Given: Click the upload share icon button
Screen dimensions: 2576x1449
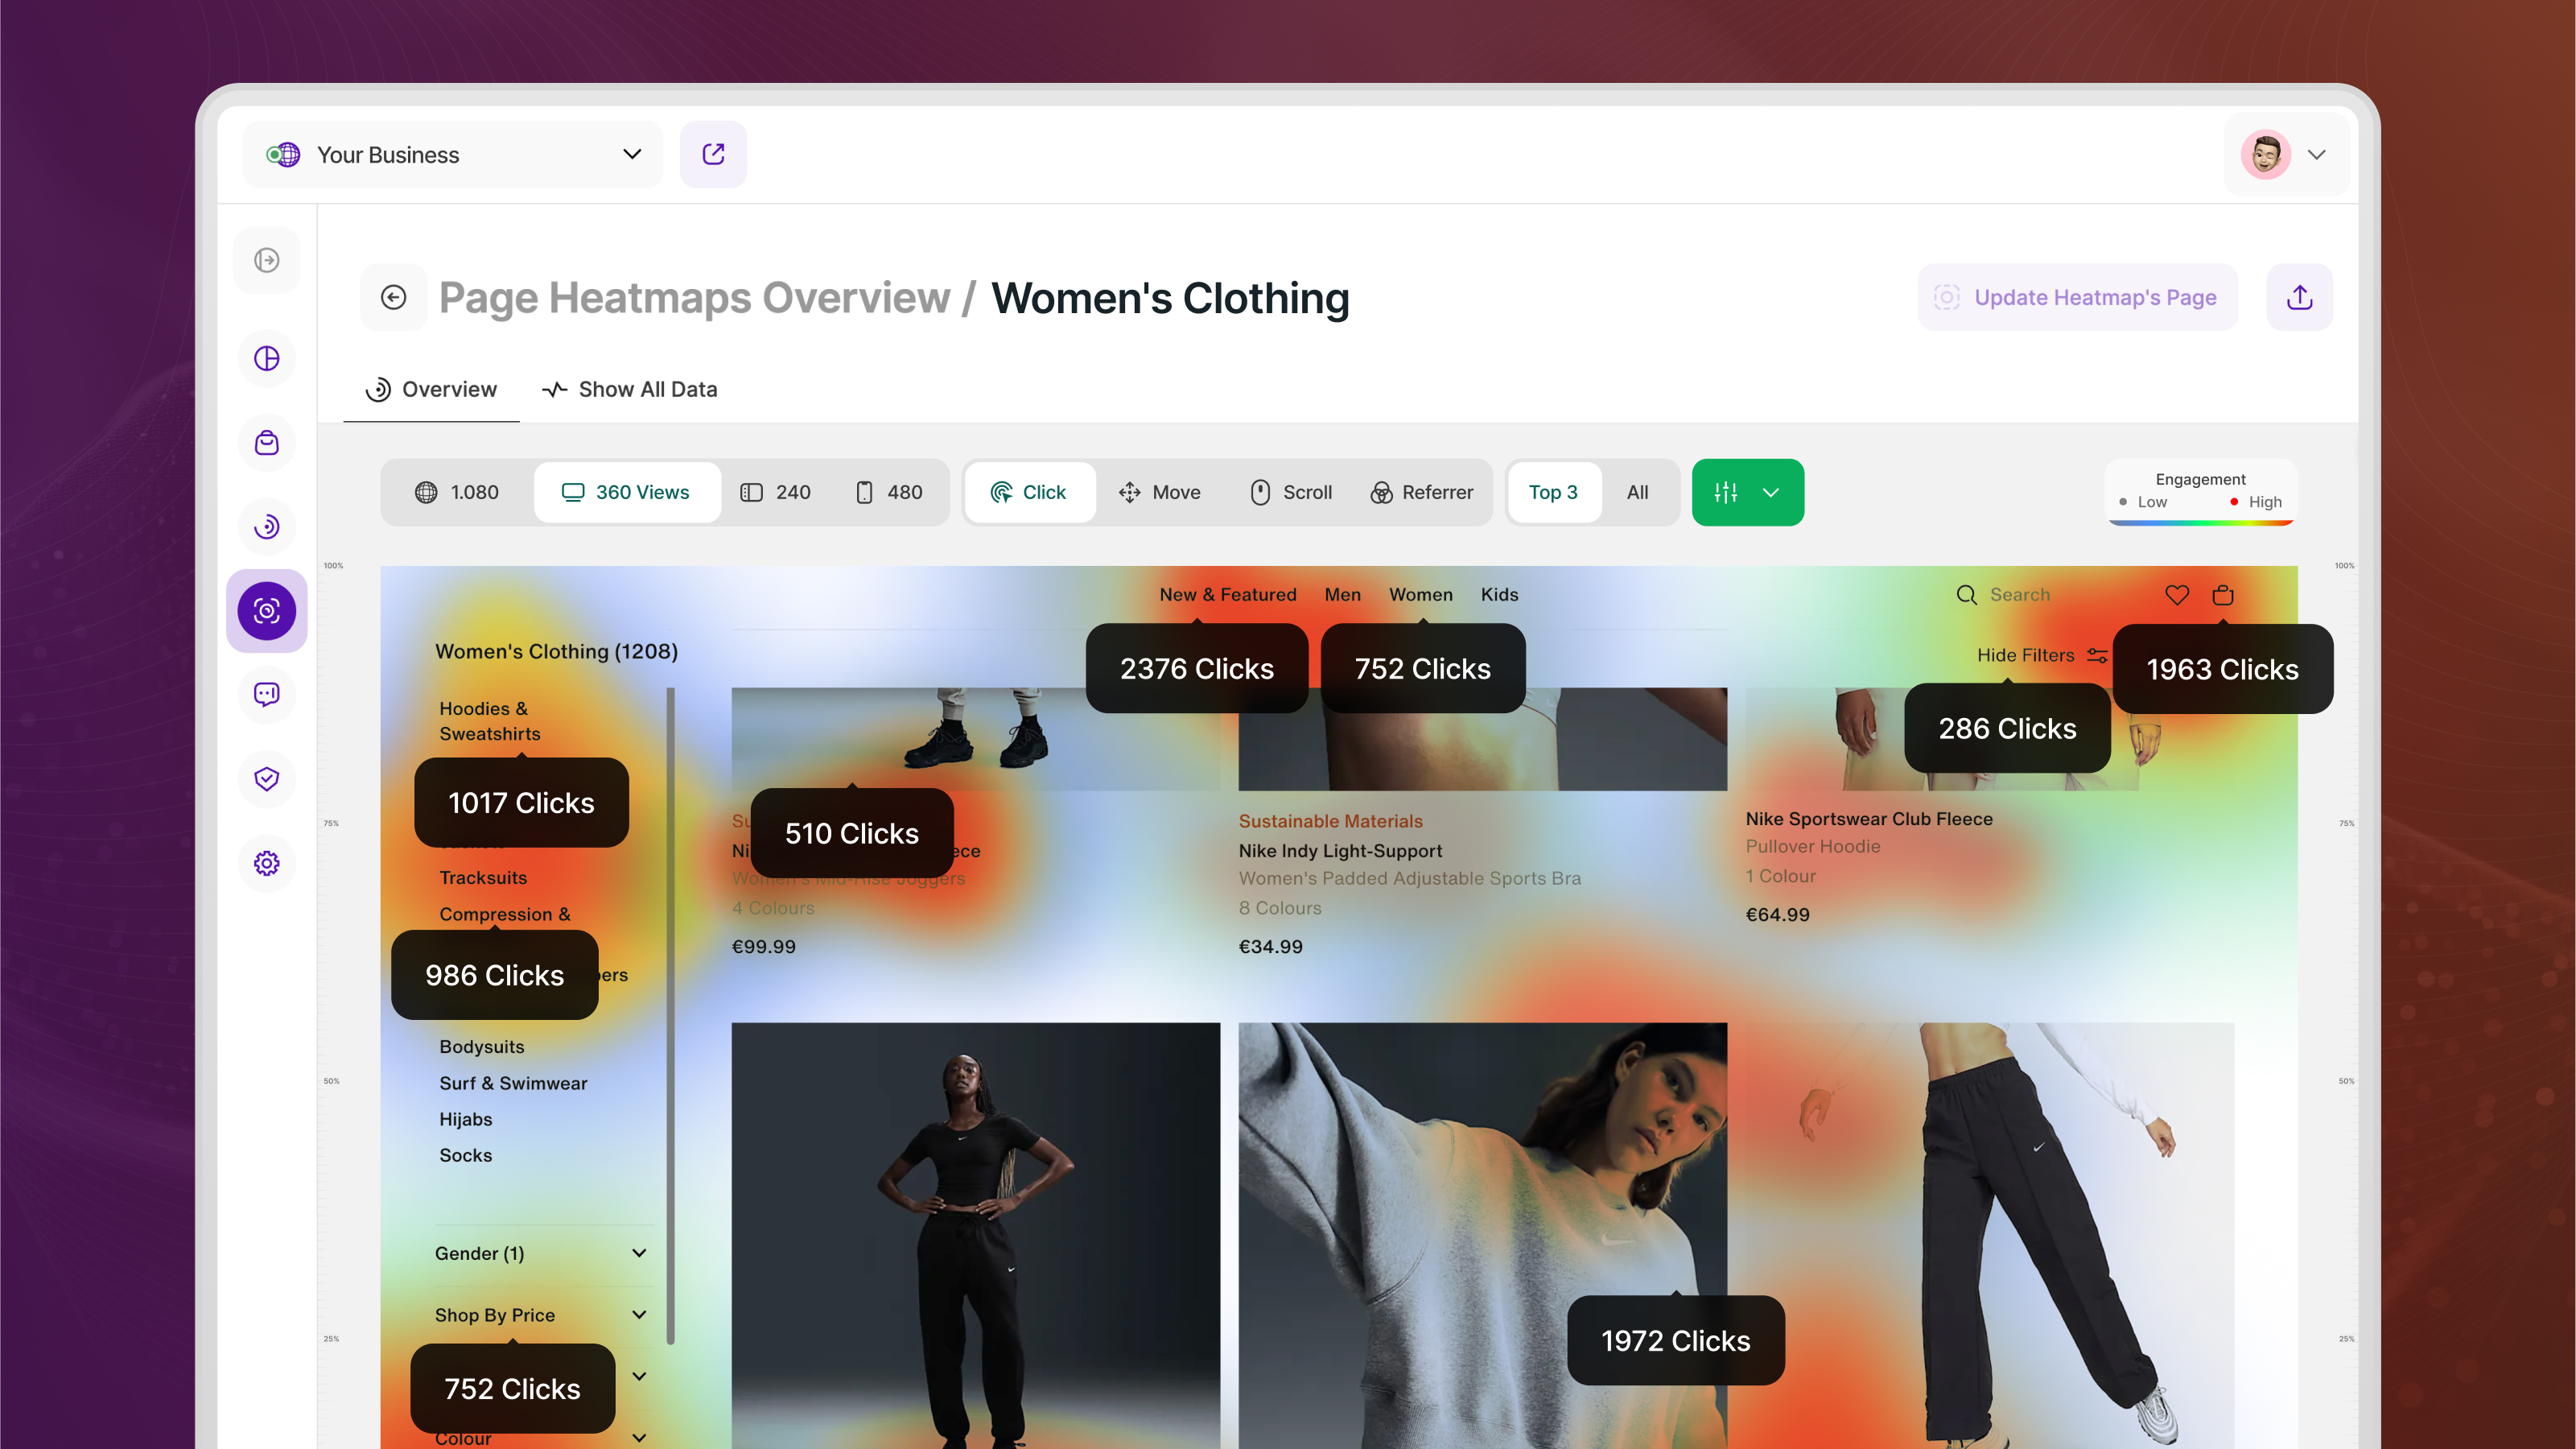Looking at the screenshot, I should [x=2299, y=297].
